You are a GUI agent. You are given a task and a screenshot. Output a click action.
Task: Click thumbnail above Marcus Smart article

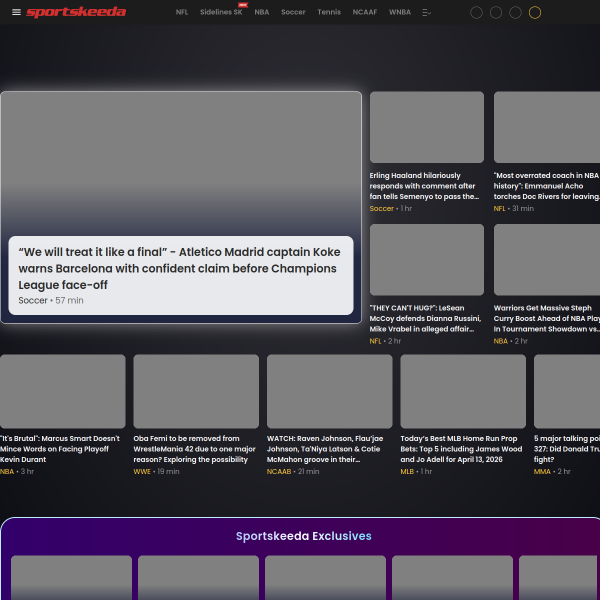click(x=62, y=391)
